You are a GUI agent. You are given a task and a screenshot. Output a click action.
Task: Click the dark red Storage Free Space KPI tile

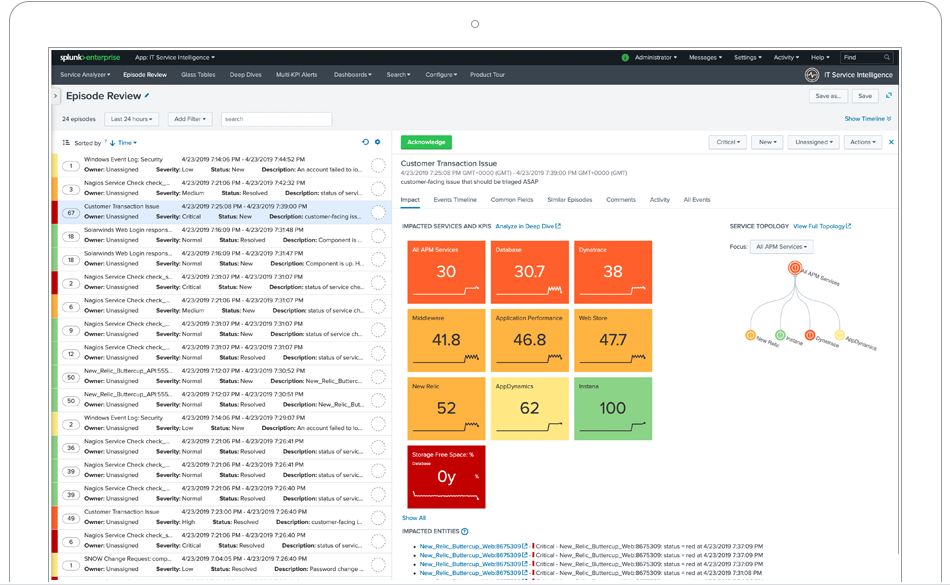coord(447,477)
